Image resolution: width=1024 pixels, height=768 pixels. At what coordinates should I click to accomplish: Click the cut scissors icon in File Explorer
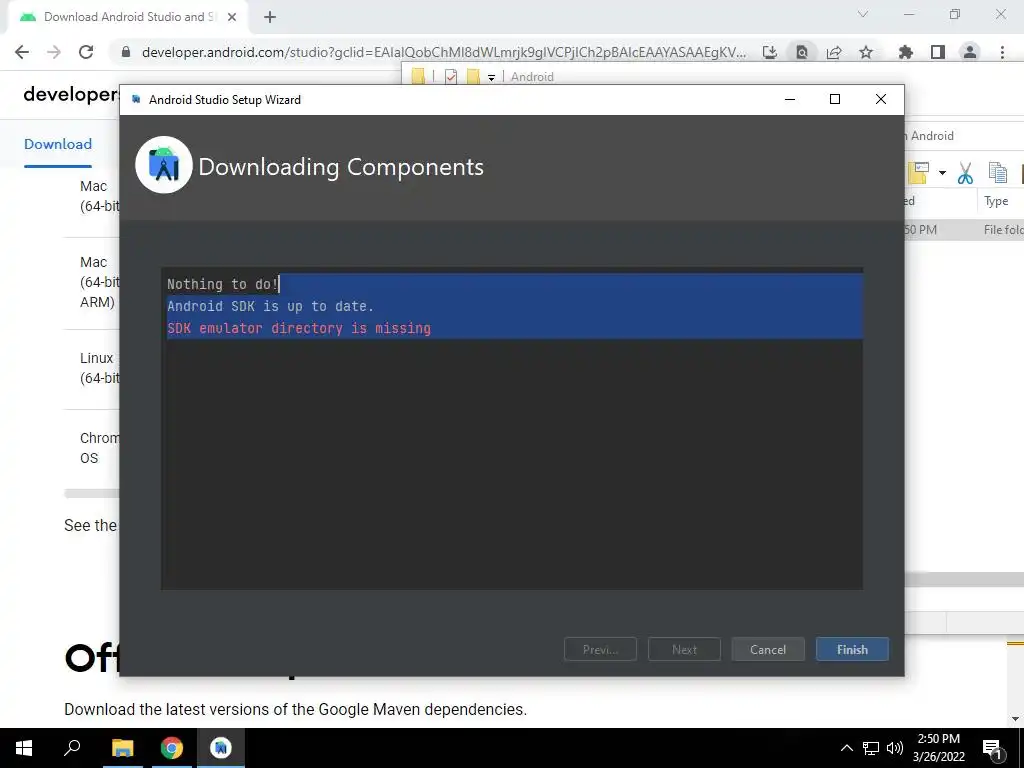tap(965, 173)
